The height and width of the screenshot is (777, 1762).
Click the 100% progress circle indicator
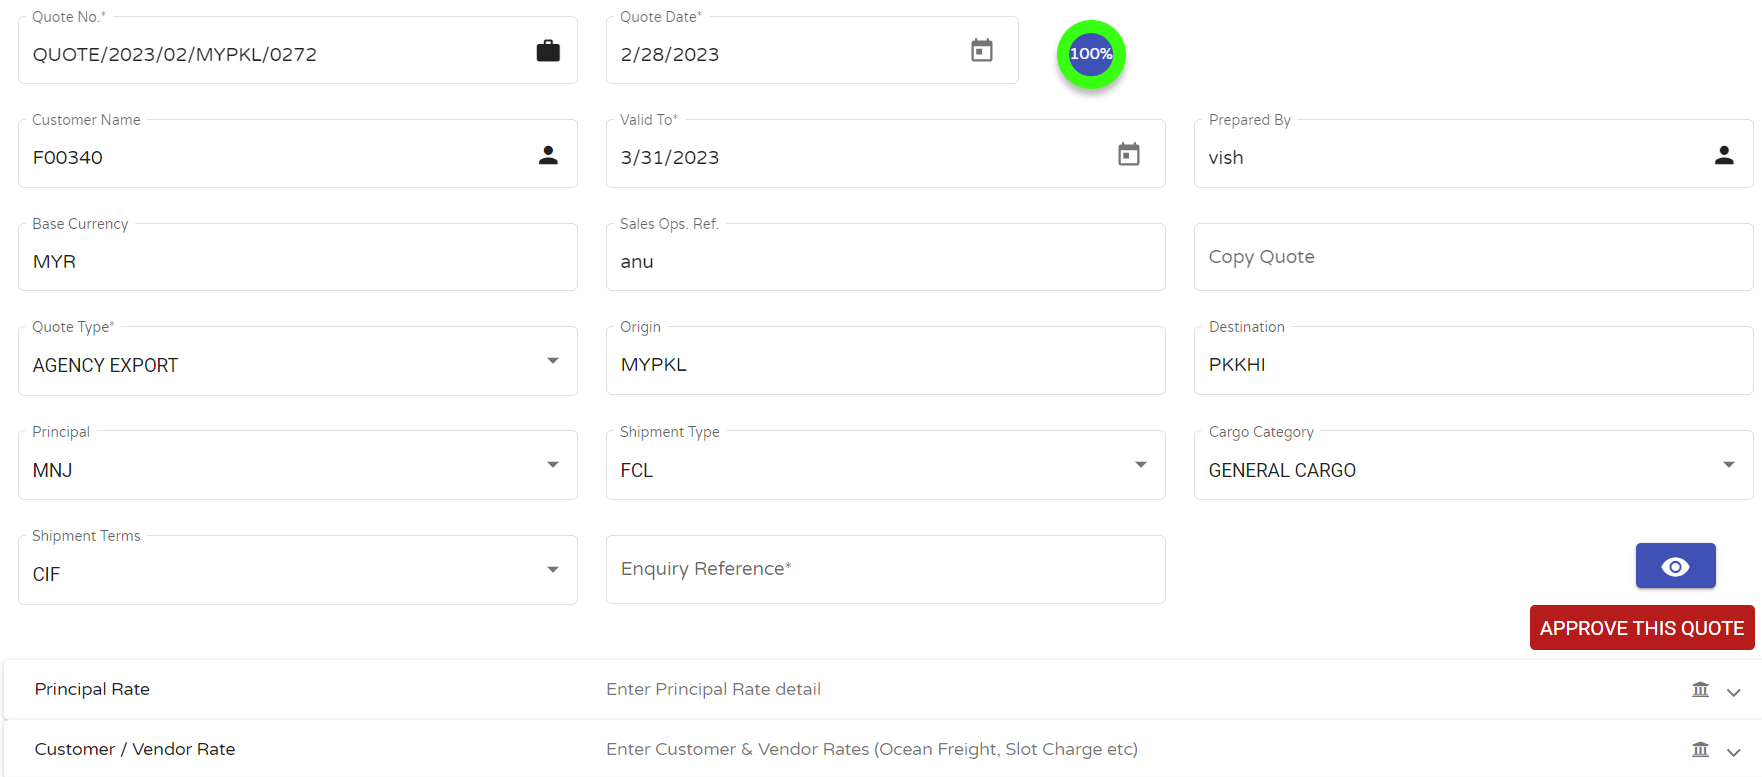pyautogui.click(x=1091, y=54)
